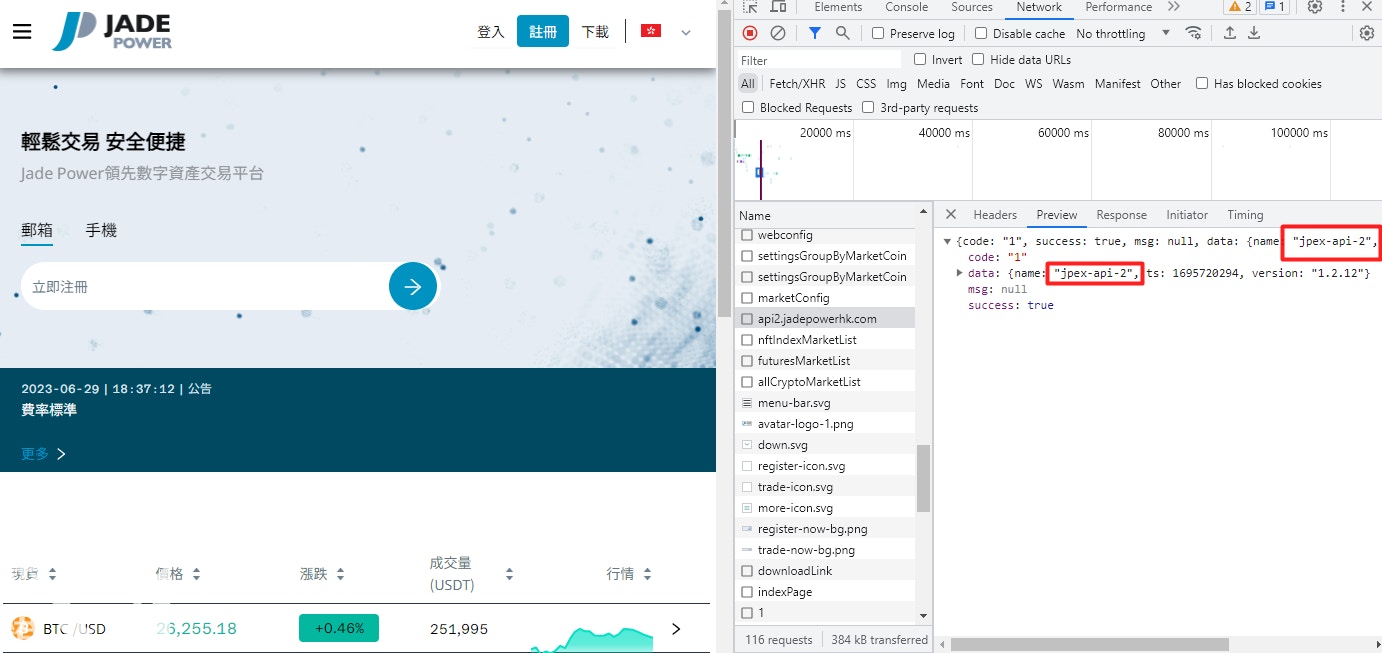
Task: Stop recording network log
Action: point(750,33)
